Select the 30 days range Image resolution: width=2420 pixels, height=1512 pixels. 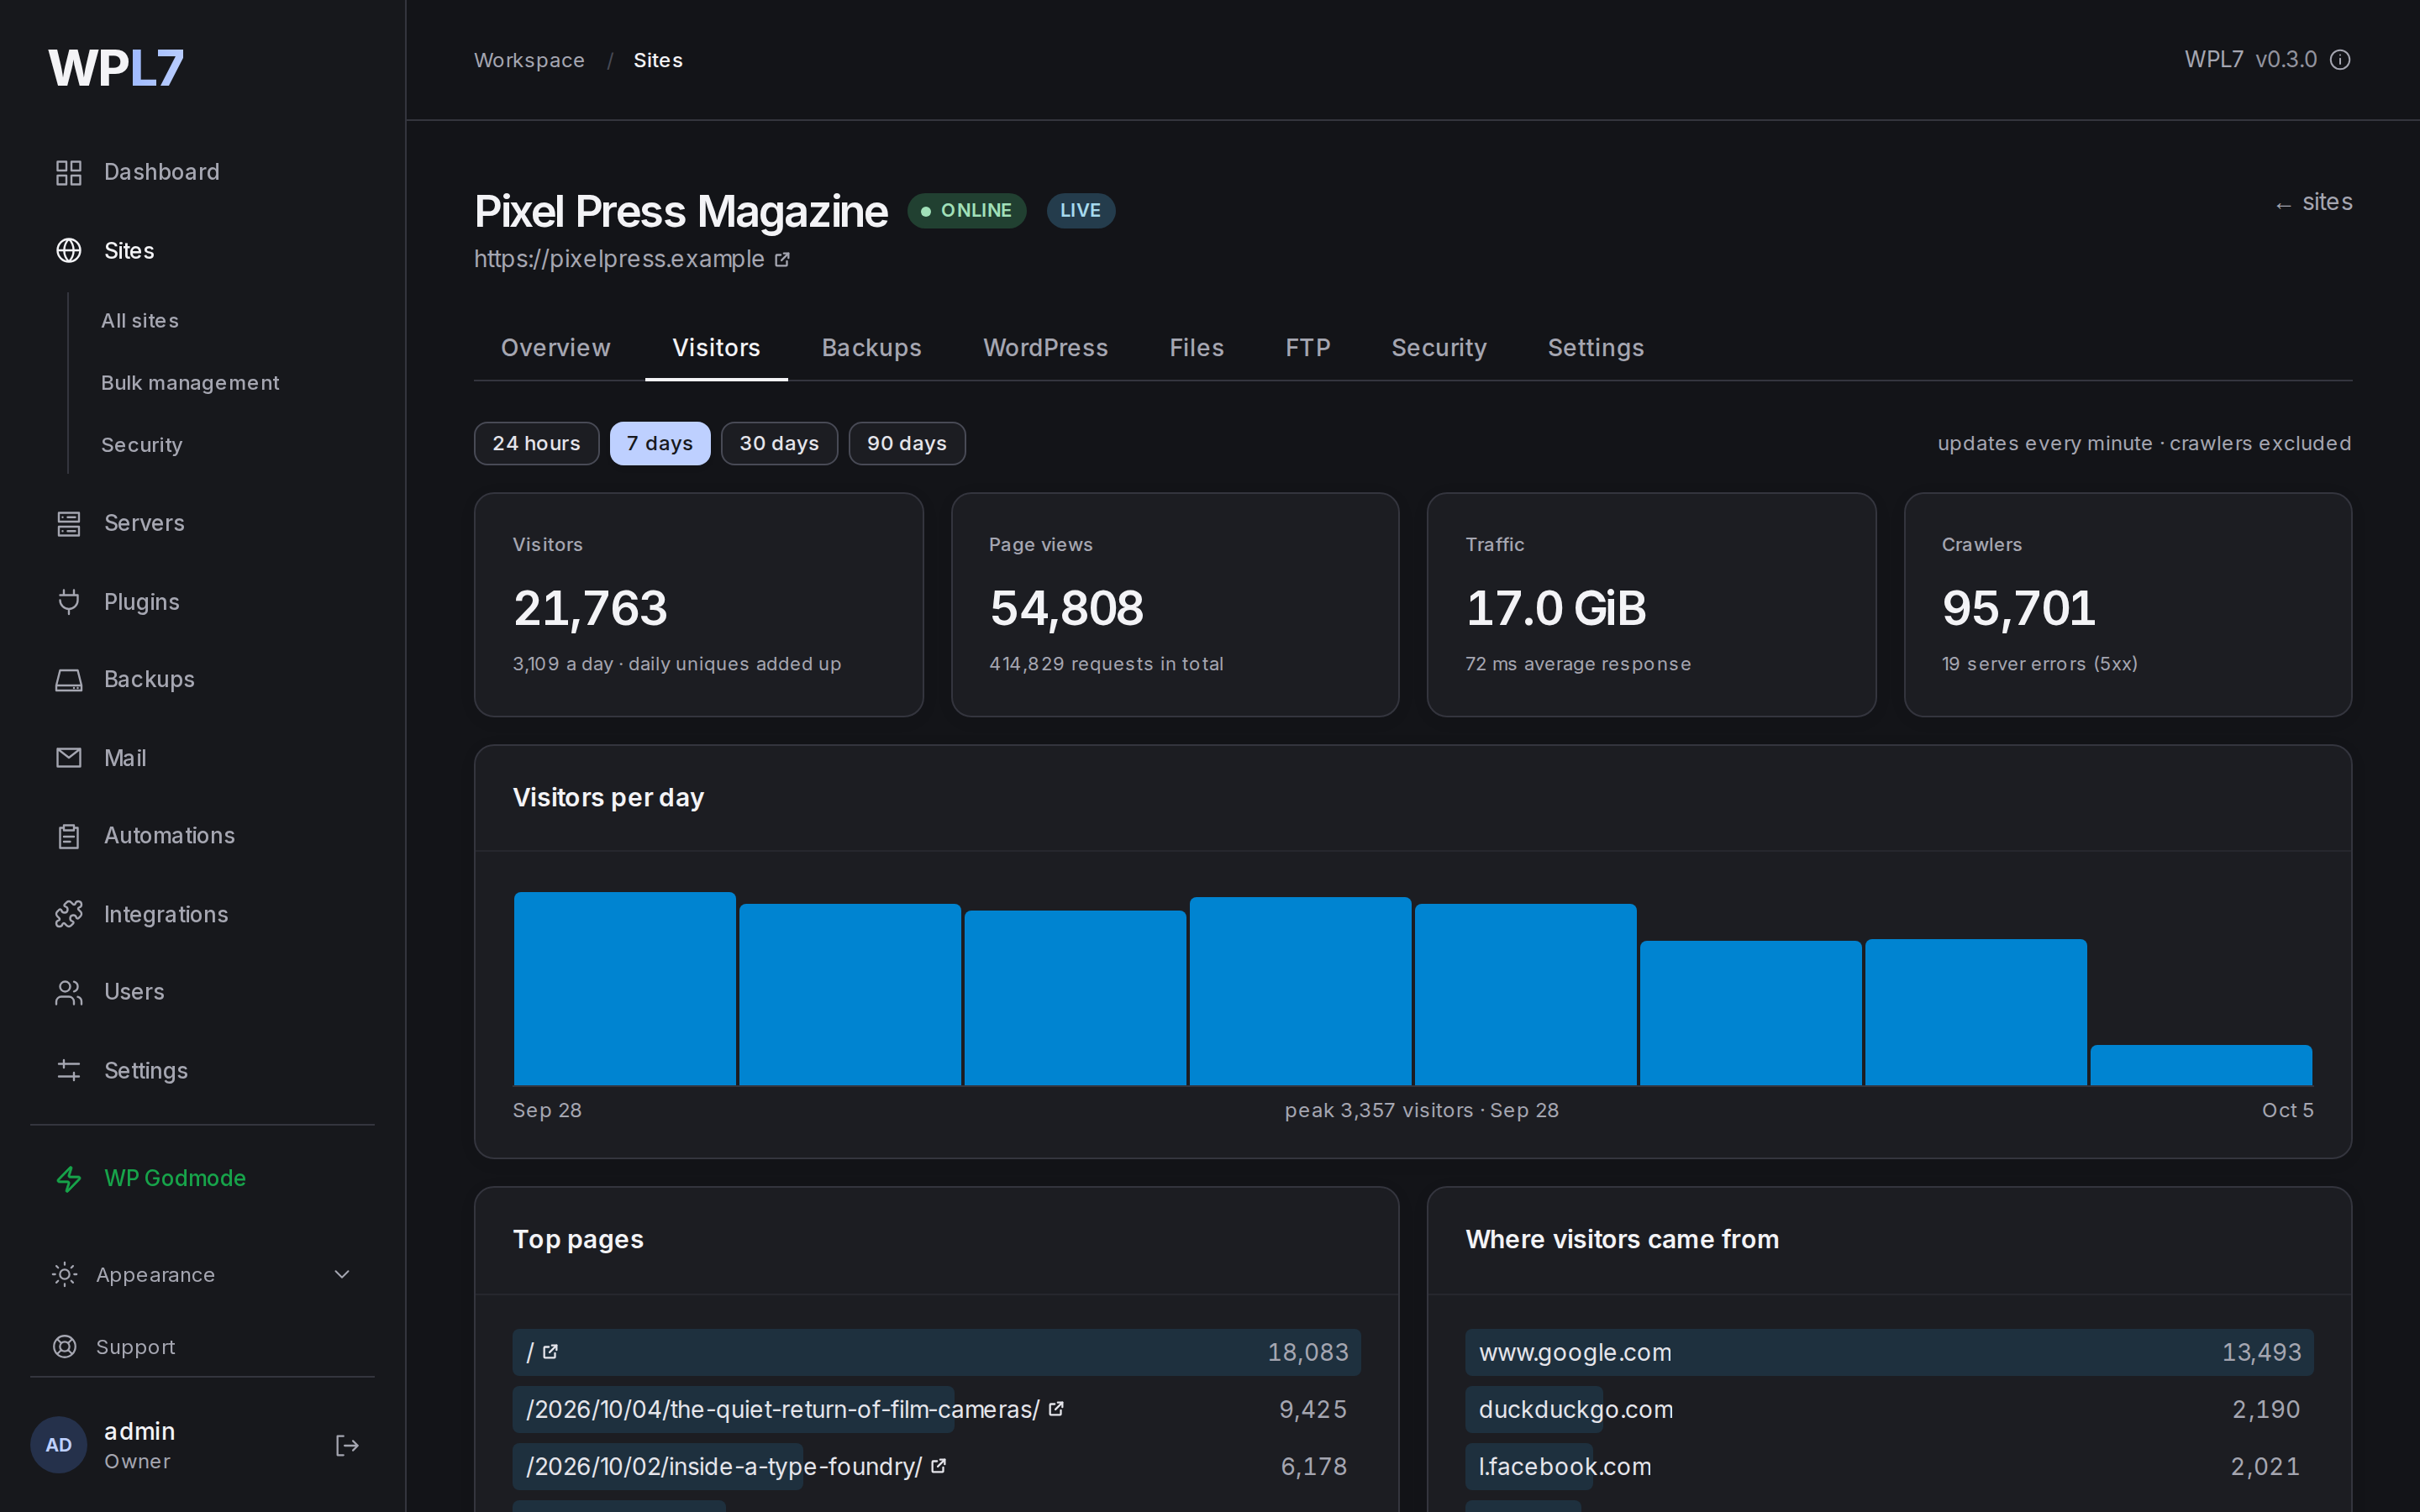coord(779,443)
